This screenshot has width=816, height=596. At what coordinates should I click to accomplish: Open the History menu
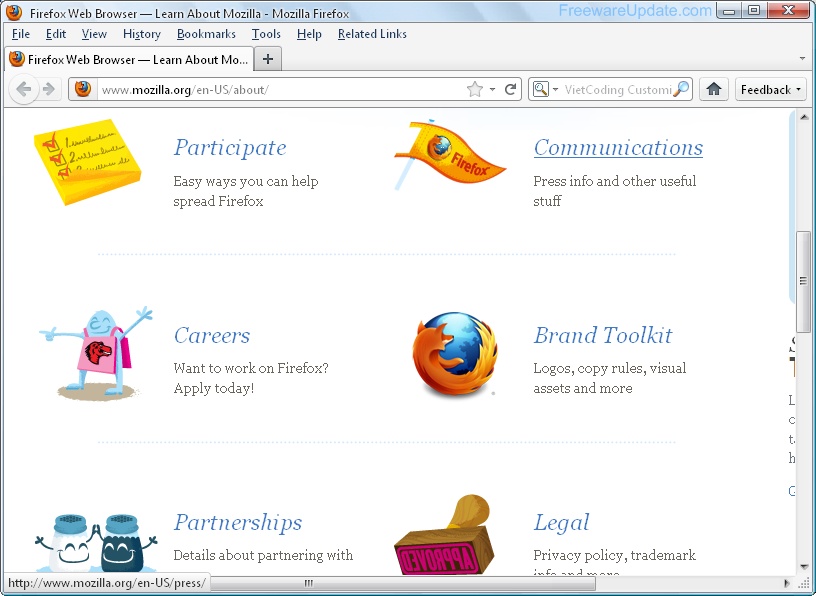(x=142, y=34)
